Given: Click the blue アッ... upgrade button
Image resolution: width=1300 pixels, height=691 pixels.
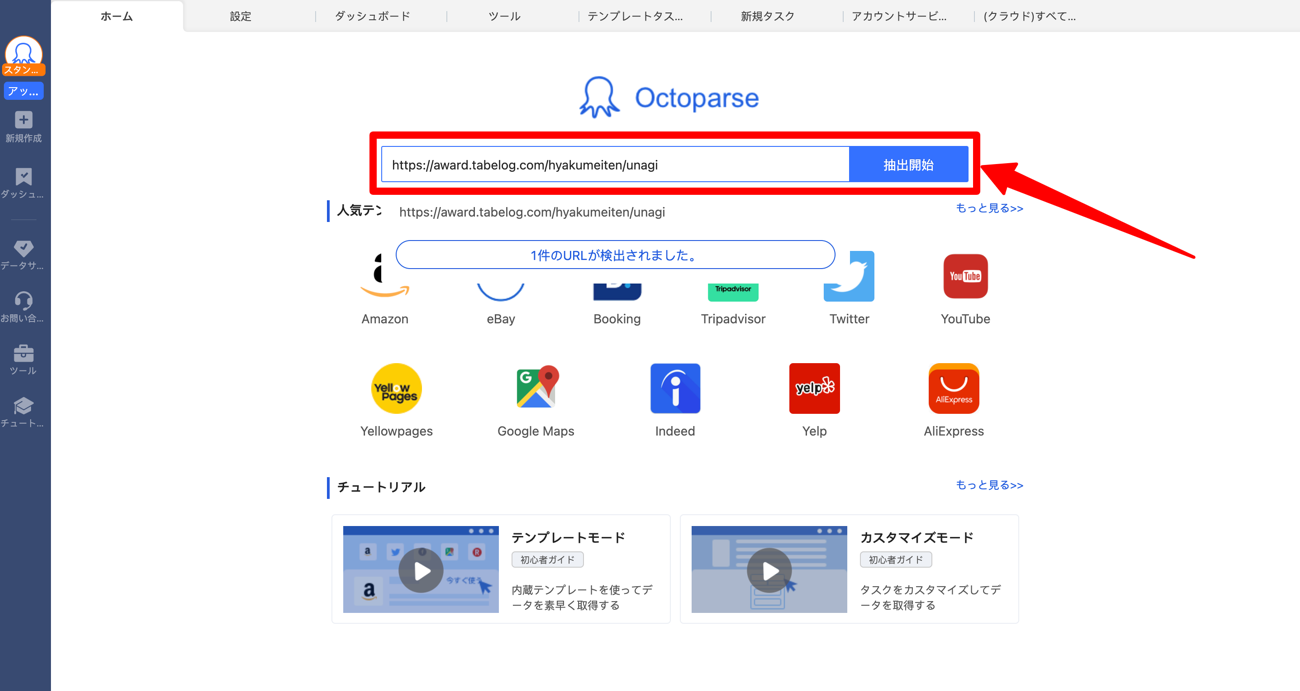Looking at the screenshot, I should (23, 91).
